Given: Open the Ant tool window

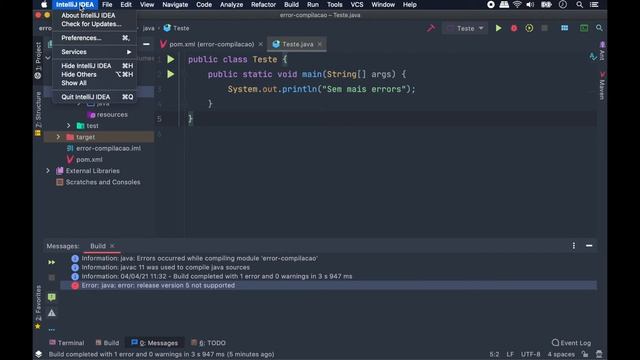Looking at the screenshot, I should click(x=602, y=51).
